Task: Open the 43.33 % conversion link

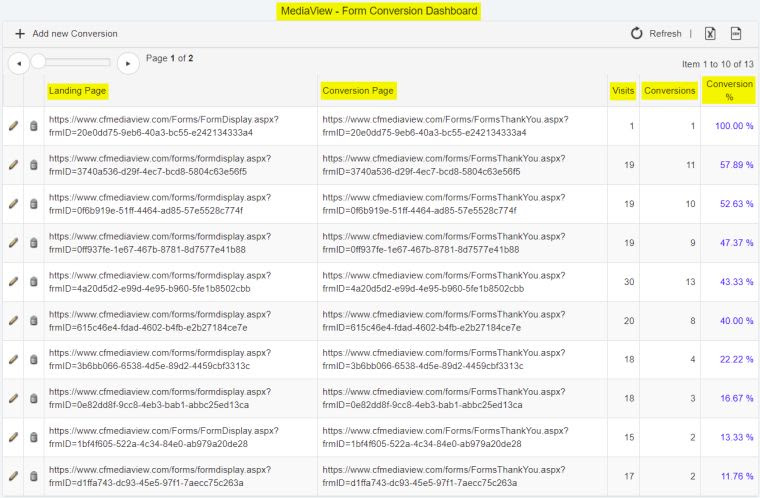Action: pos(736,281)
